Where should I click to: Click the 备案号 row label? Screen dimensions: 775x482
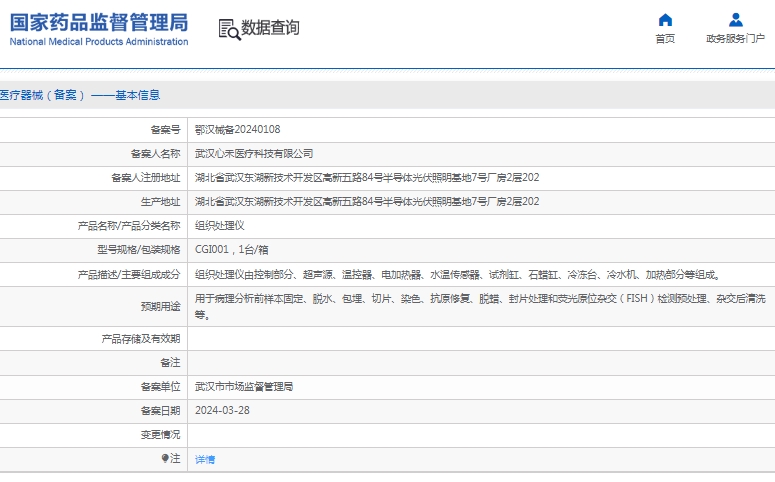click(x=166, y=130)
